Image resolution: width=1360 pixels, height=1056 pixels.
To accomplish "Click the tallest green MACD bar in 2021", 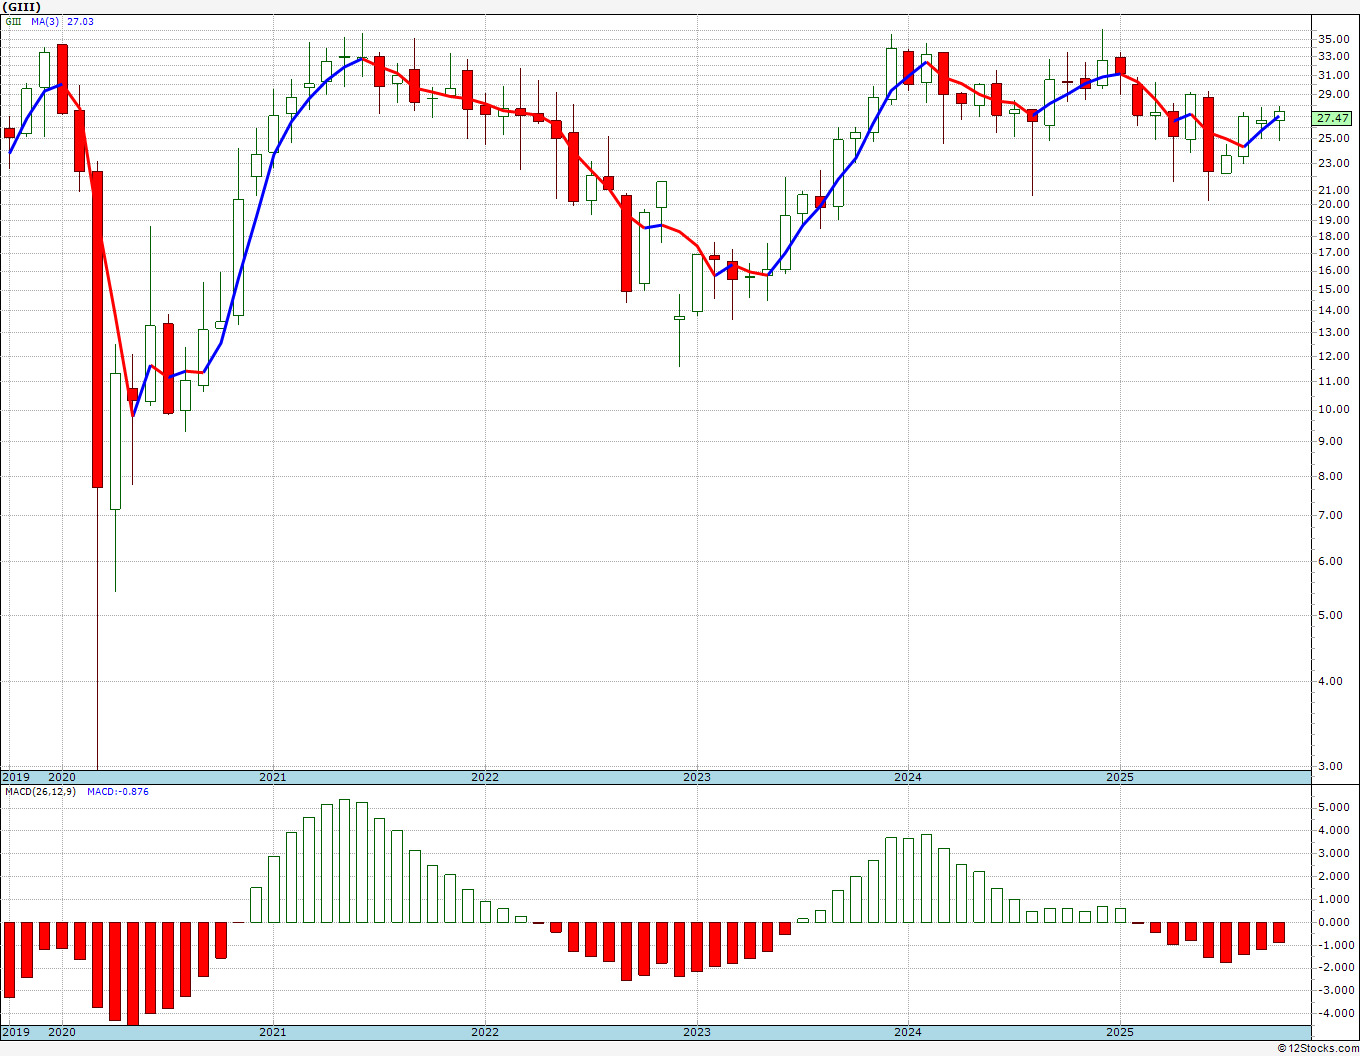I will click(344, 860).
